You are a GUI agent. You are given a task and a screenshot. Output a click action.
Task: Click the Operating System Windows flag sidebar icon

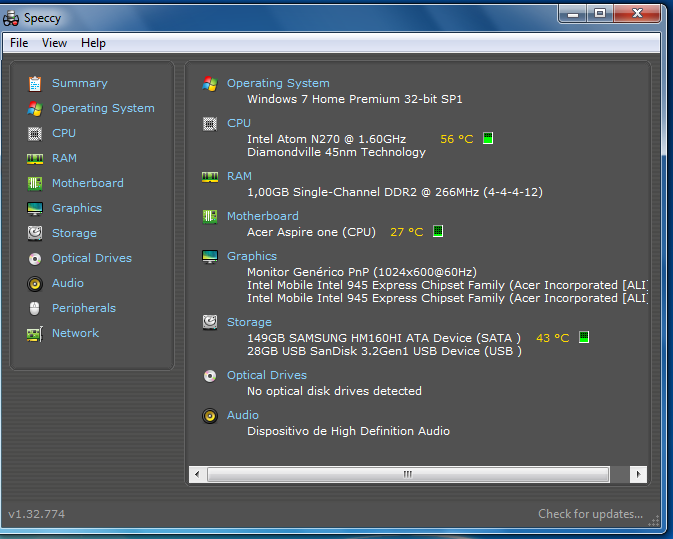[x=35, y=109]
